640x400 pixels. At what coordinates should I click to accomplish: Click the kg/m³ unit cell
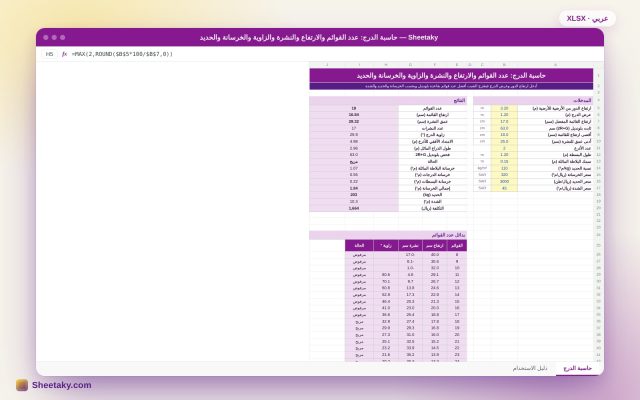482,168
